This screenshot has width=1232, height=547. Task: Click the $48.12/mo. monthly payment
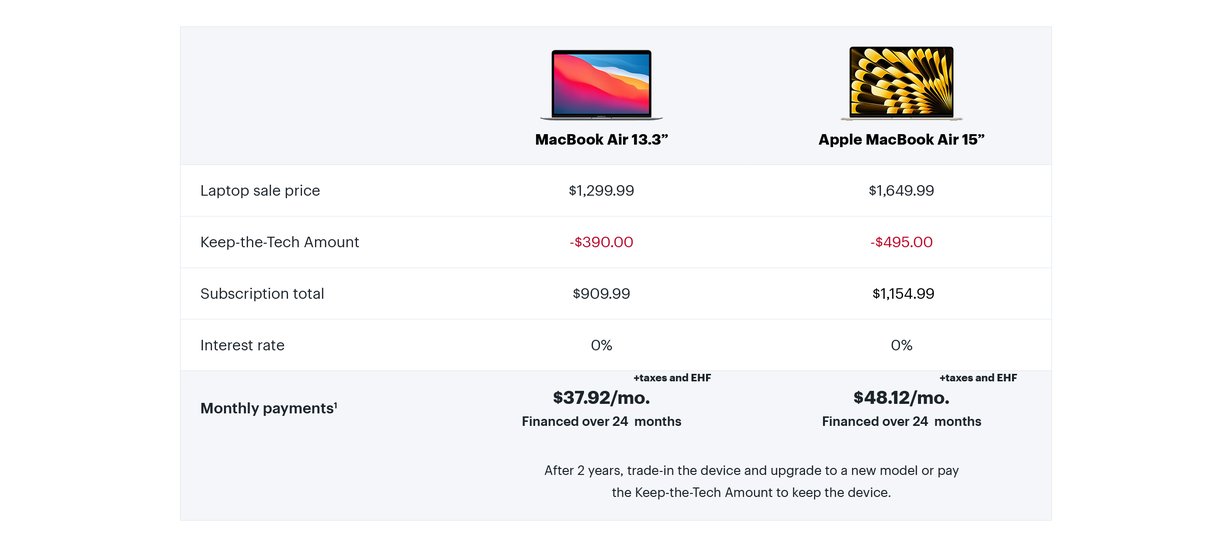click(901, 398)
